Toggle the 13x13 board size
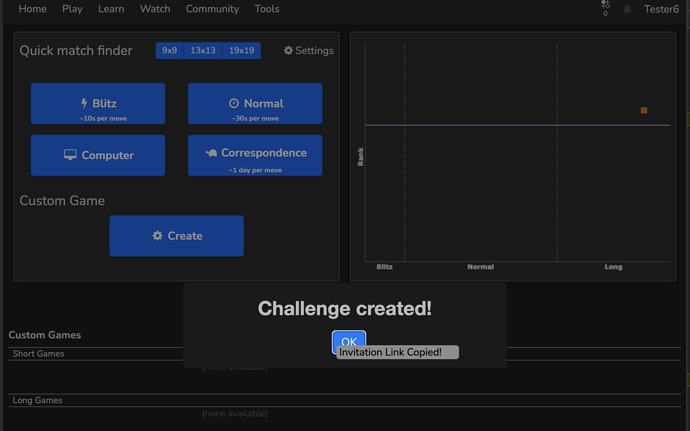 pyautogui.click(x=203, y=51)
